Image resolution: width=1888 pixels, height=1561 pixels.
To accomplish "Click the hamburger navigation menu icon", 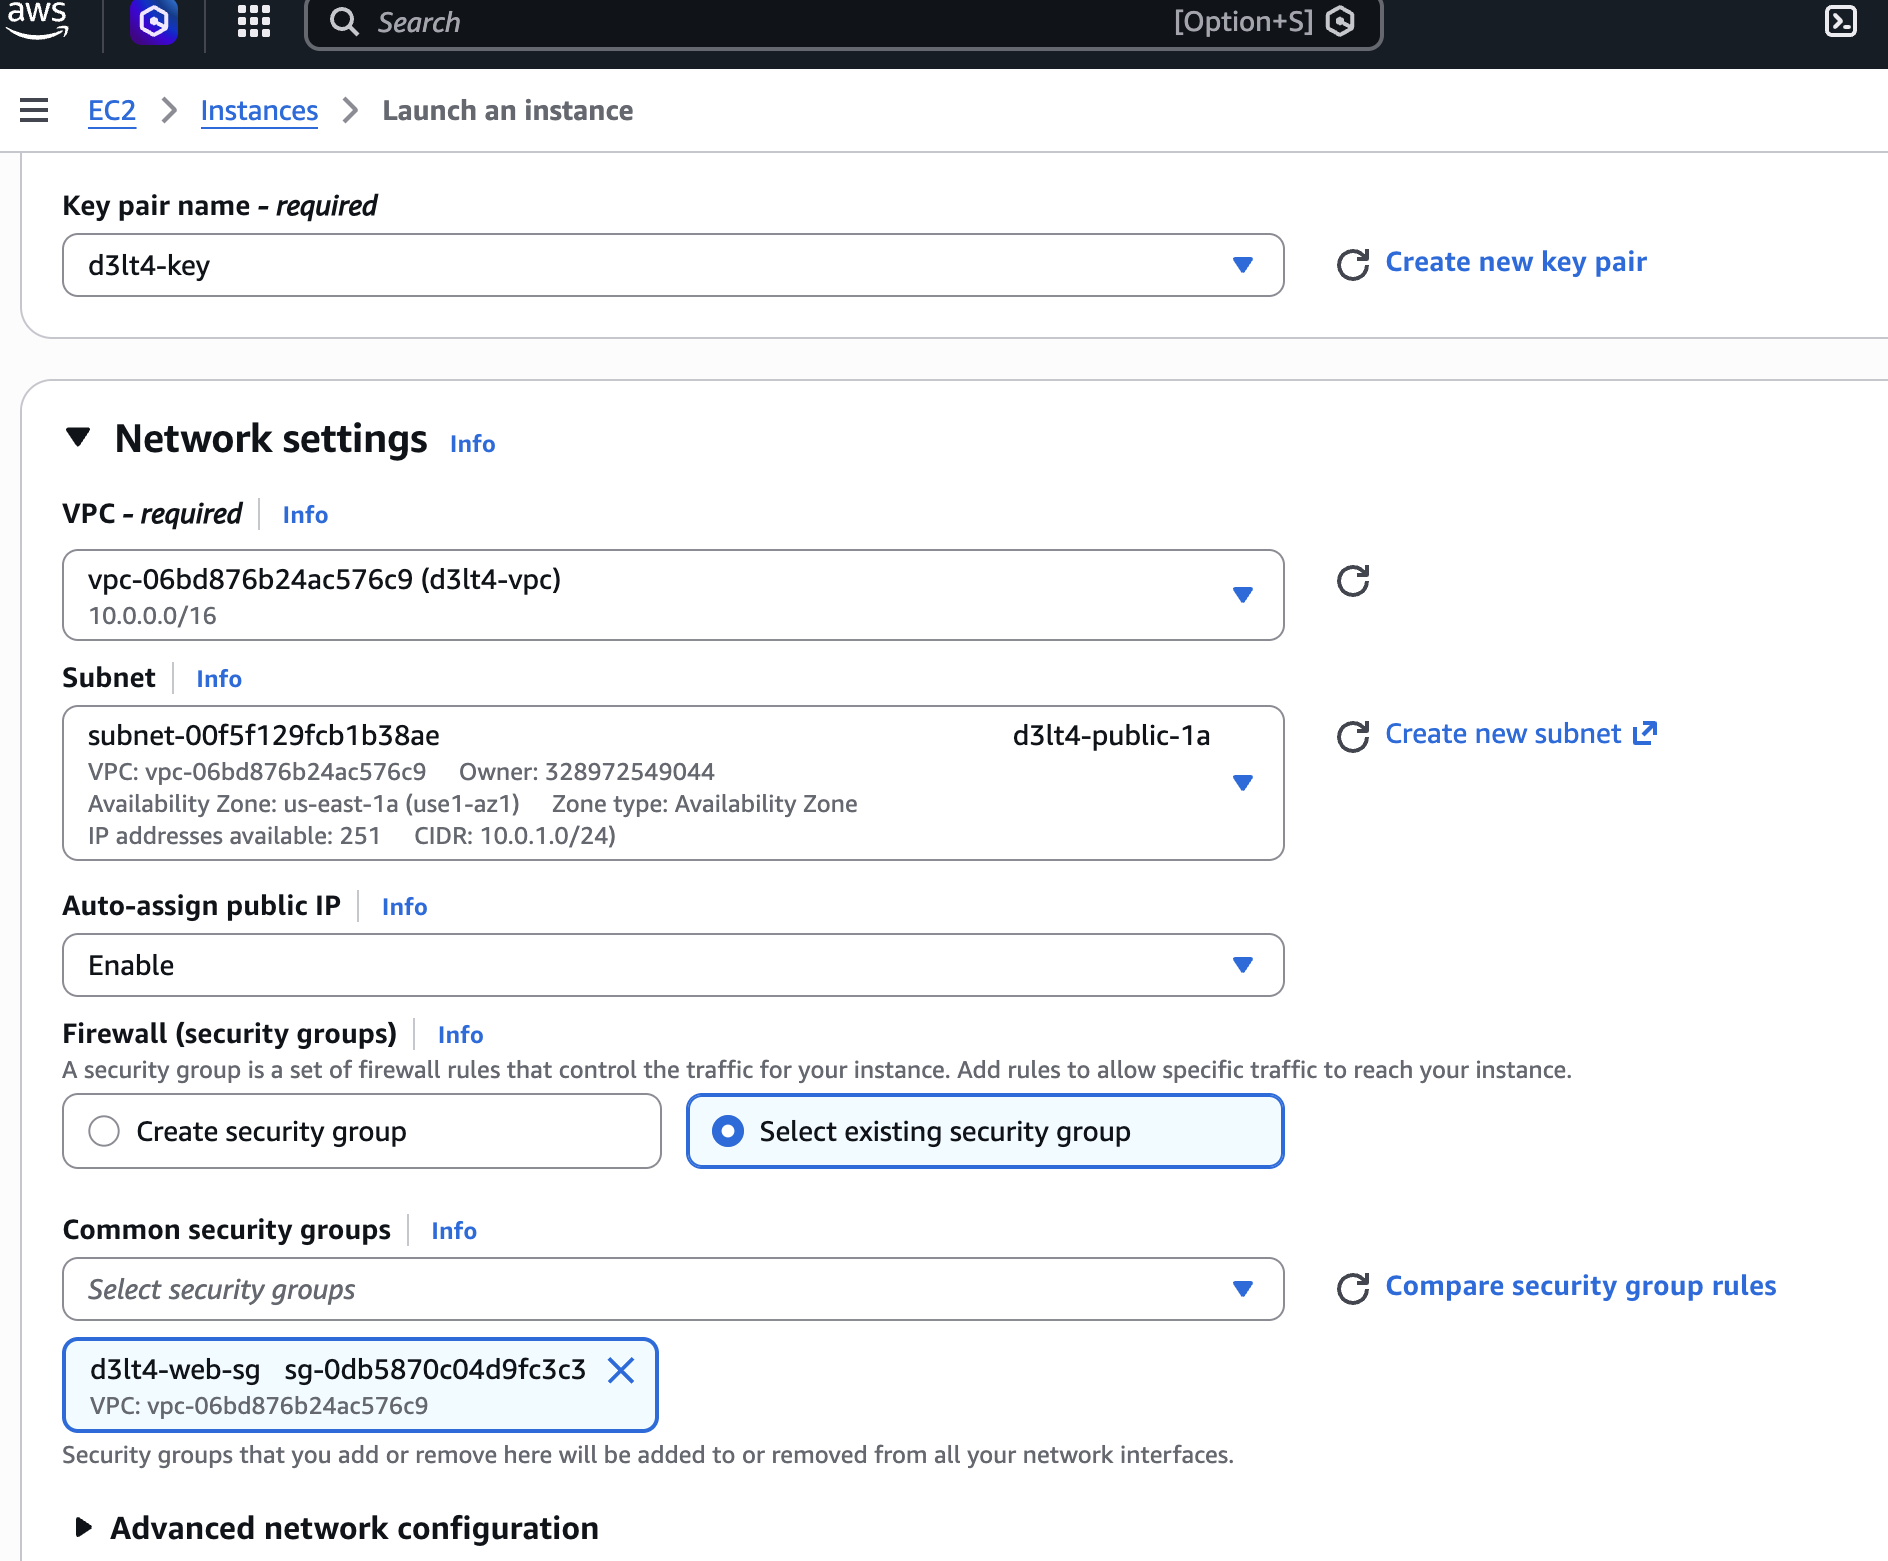I will (34, 110).
